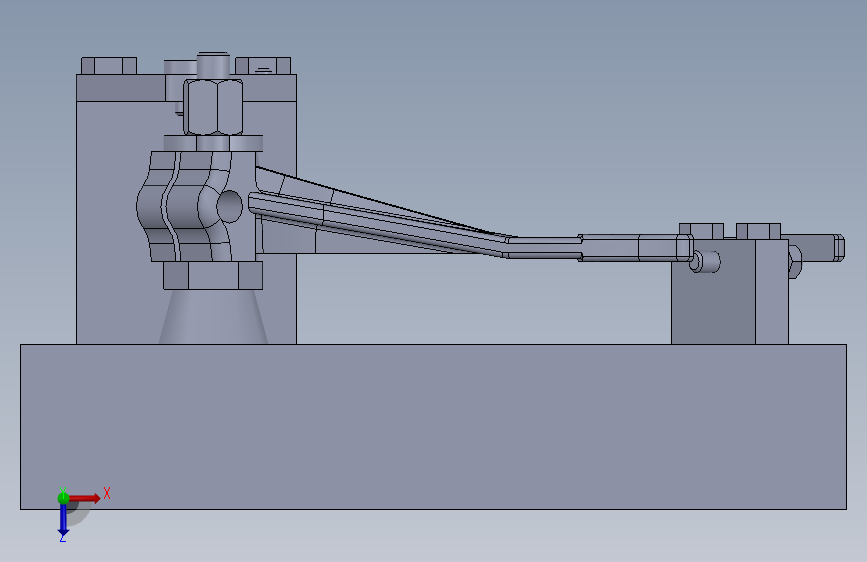Pick the left bolt head on the right support block
Screen dimensions: 867x562
(x=701, y=231)
